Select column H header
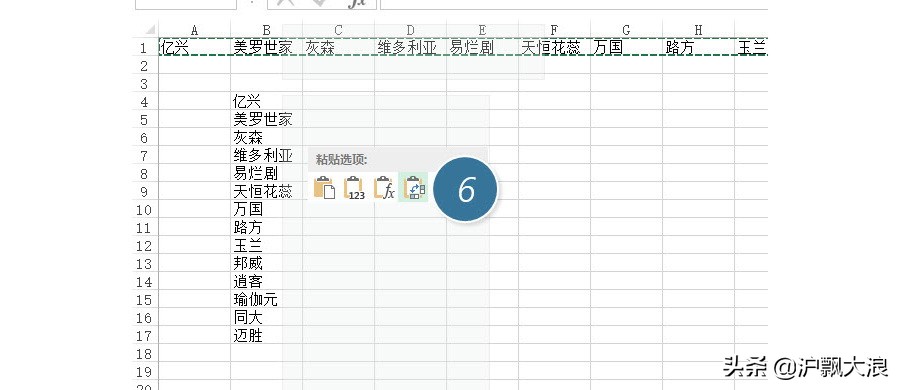This screenshot has height=390, width=900. 699,30
